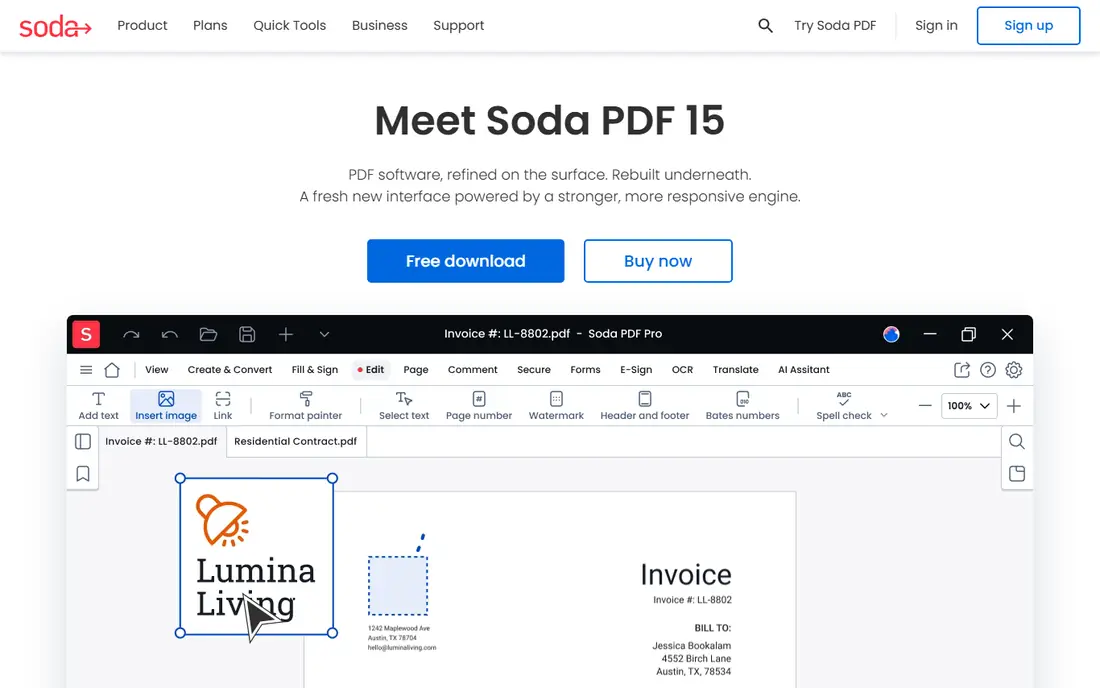This screenshot has width=1100, height=688.
Task: Open the Support nav menu
Action: coord(458,26)
